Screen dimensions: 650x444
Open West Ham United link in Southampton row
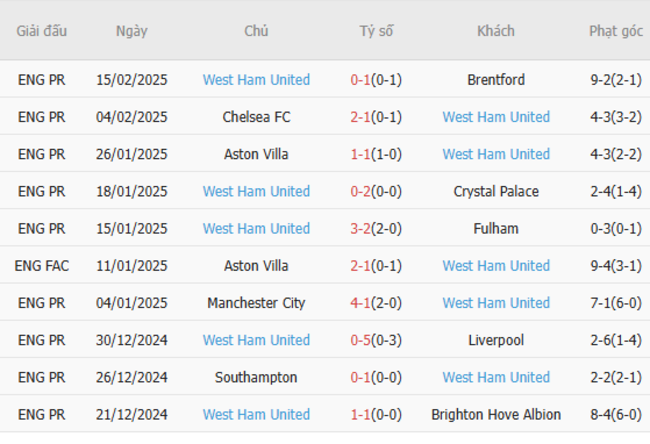(x=496, y=377)
